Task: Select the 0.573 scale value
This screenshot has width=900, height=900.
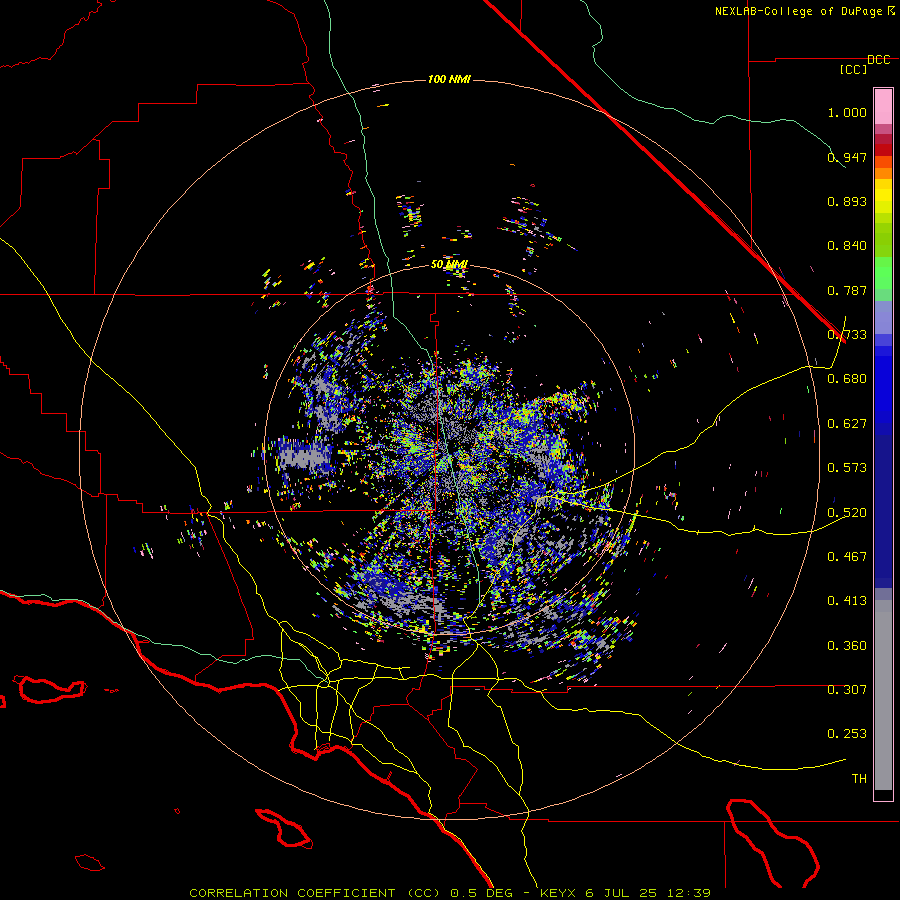Action: [x=847, y=468]
